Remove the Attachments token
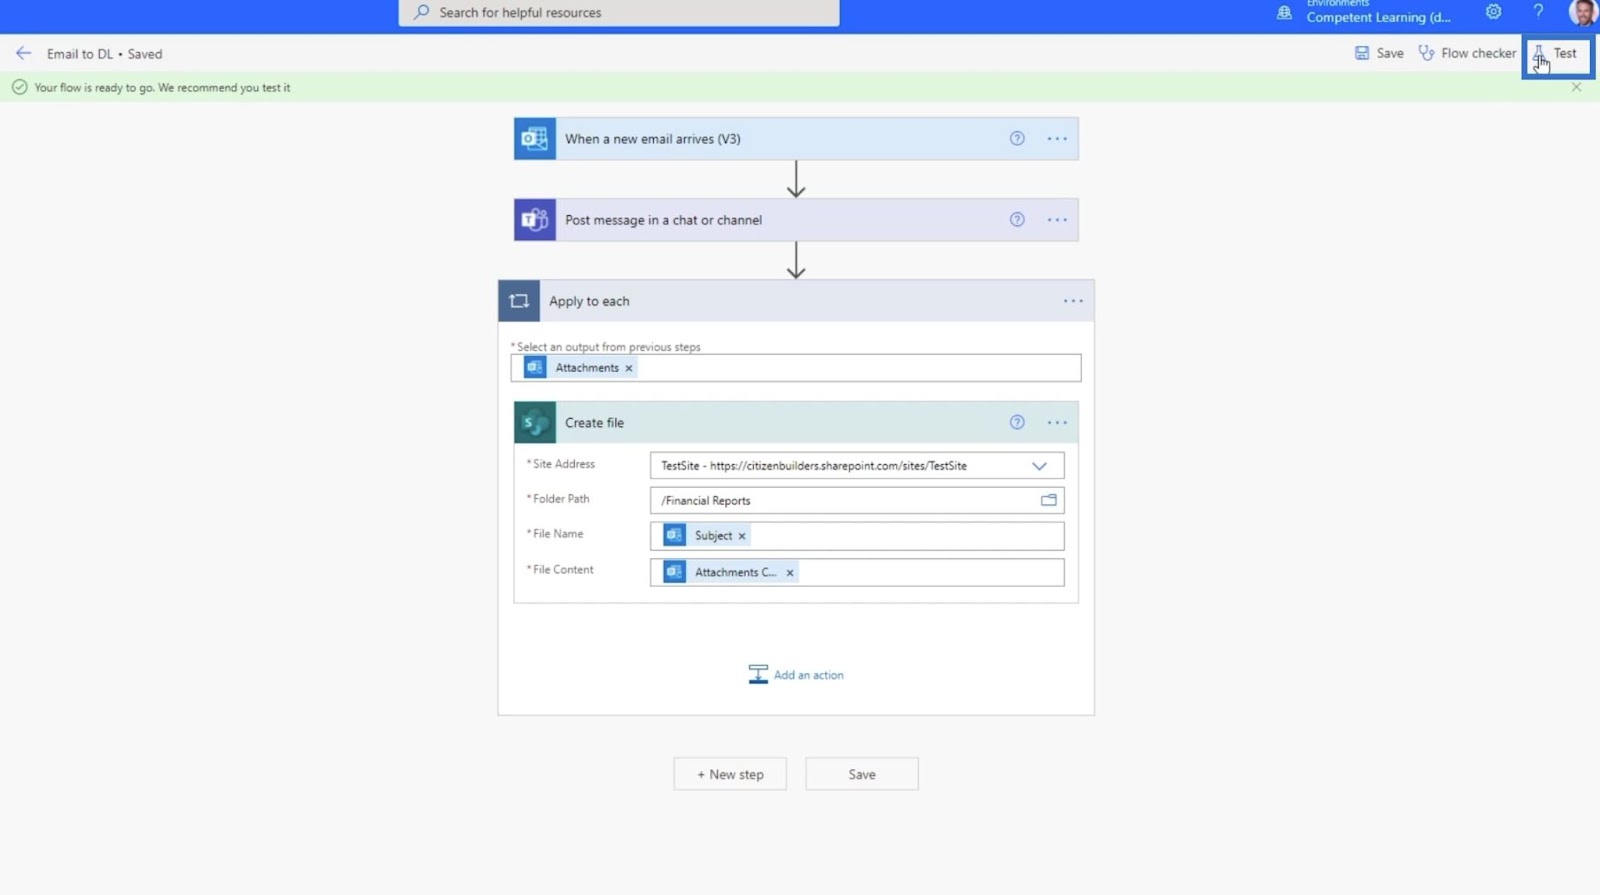This screenshot has width=1600, height=895. (x=629, y=369)
